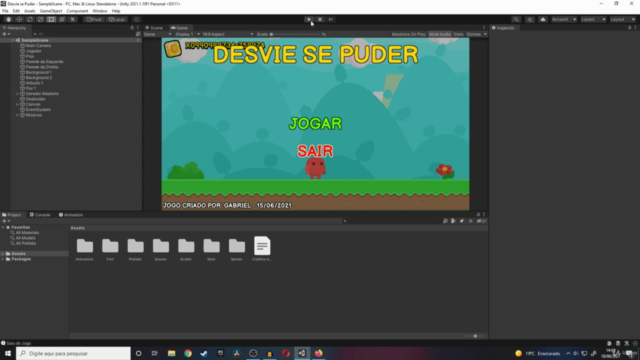Select the Hand tool in the toolbar
Image resolution: width=640 pixels, height=360 pixels.
(x=8, y=20)
